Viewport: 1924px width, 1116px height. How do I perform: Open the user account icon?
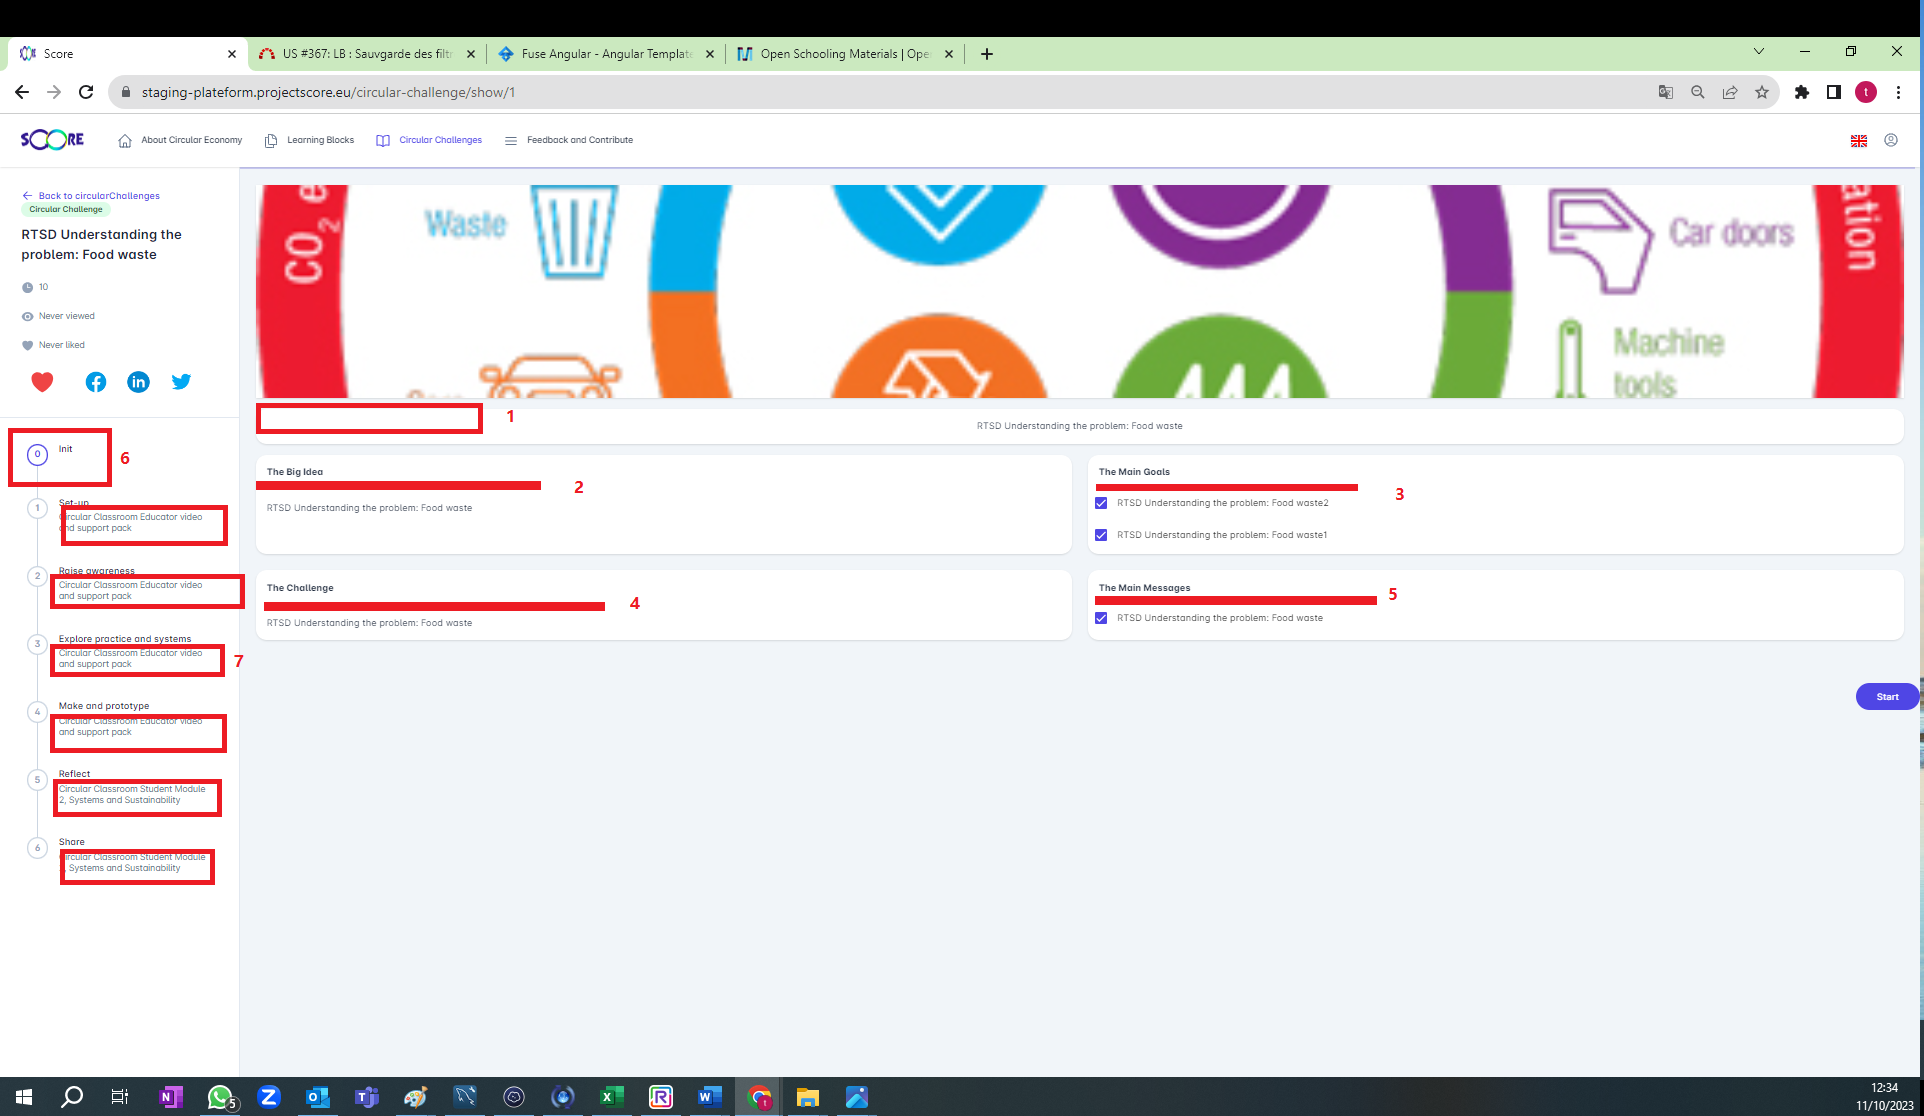pos(1891,140)
